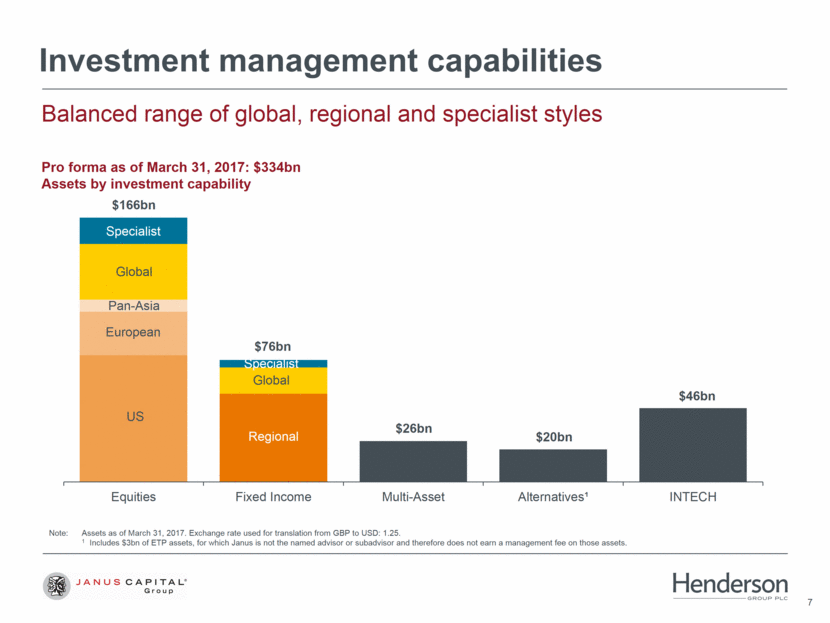Click the Pan-Asia segment in Equities bar
This screenshot has height=623, width=830.
(133, 306)
